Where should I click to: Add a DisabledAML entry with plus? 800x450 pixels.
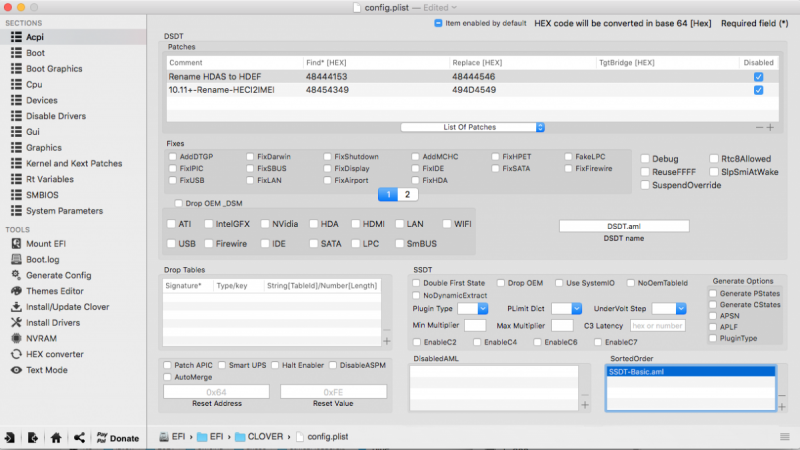tap(585, 405)
